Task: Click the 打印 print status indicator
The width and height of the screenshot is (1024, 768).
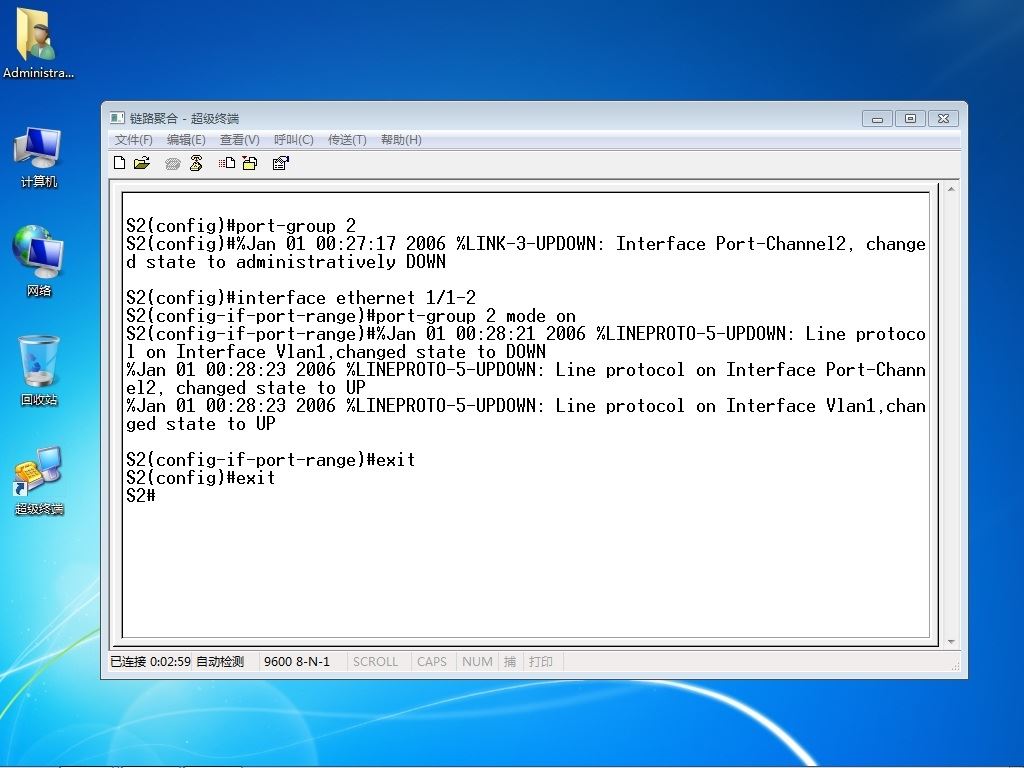Action: point(541,662)
